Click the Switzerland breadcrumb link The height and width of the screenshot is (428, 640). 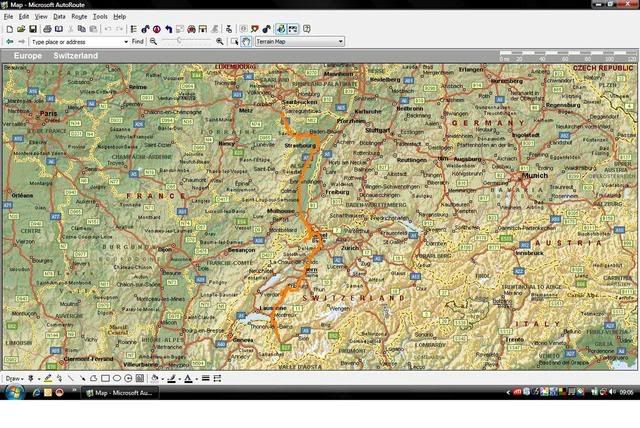(x=76, y=56)
